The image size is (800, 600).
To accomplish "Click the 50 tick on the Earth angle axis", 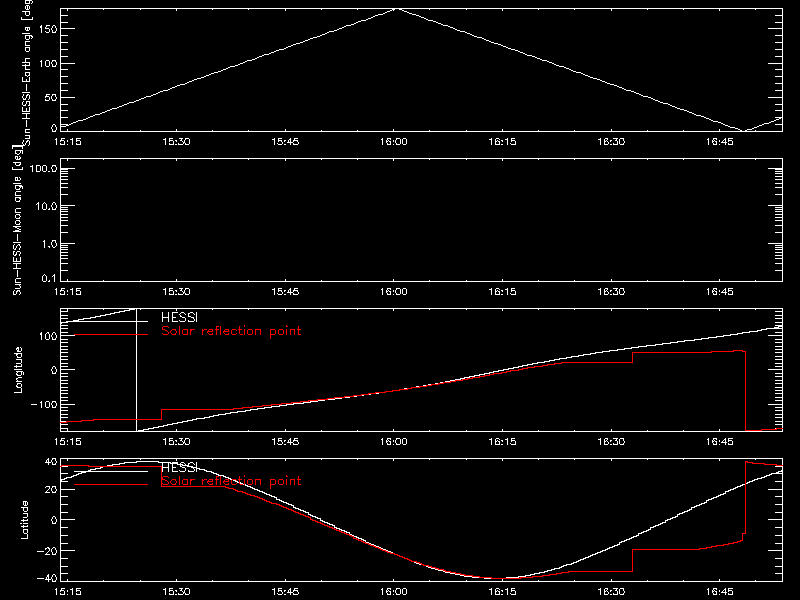I will 51,97.
